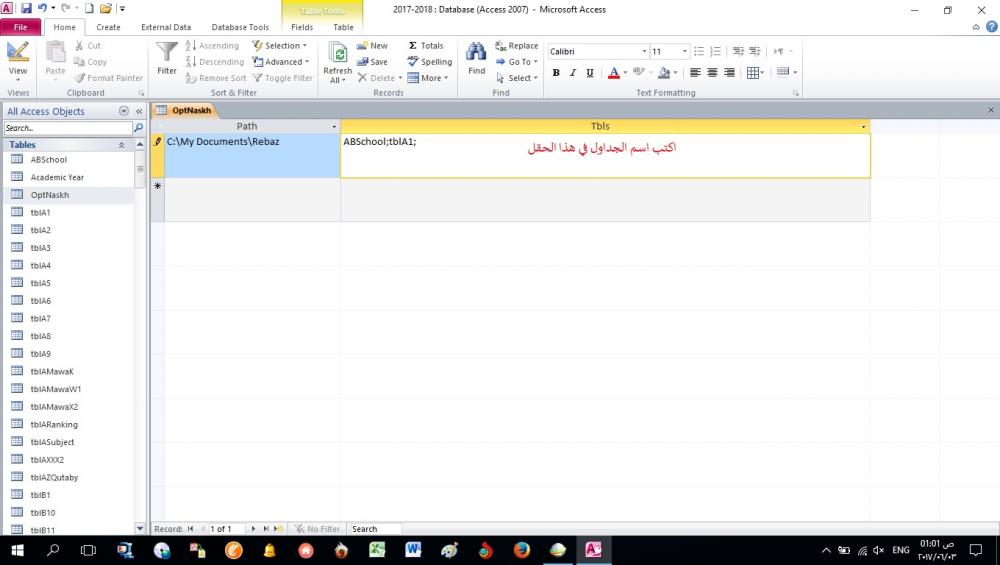
Task: Click bullets list icon
Action: pos(699,51)
